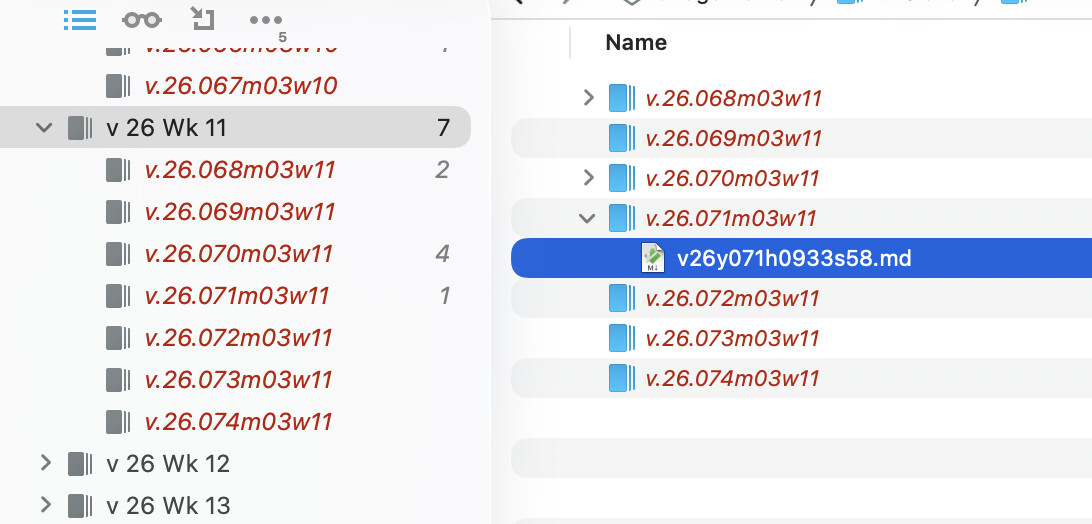Select the list view sidebar icon
Viewport: 1092px width, 524px height.
point(79,20)
